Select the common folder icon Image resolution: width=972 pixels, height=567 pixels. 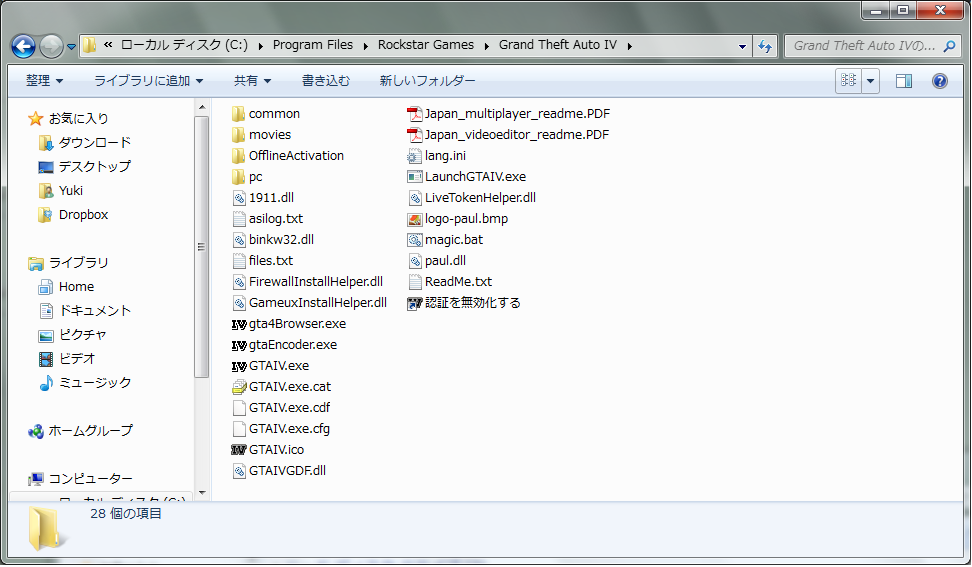239,114
